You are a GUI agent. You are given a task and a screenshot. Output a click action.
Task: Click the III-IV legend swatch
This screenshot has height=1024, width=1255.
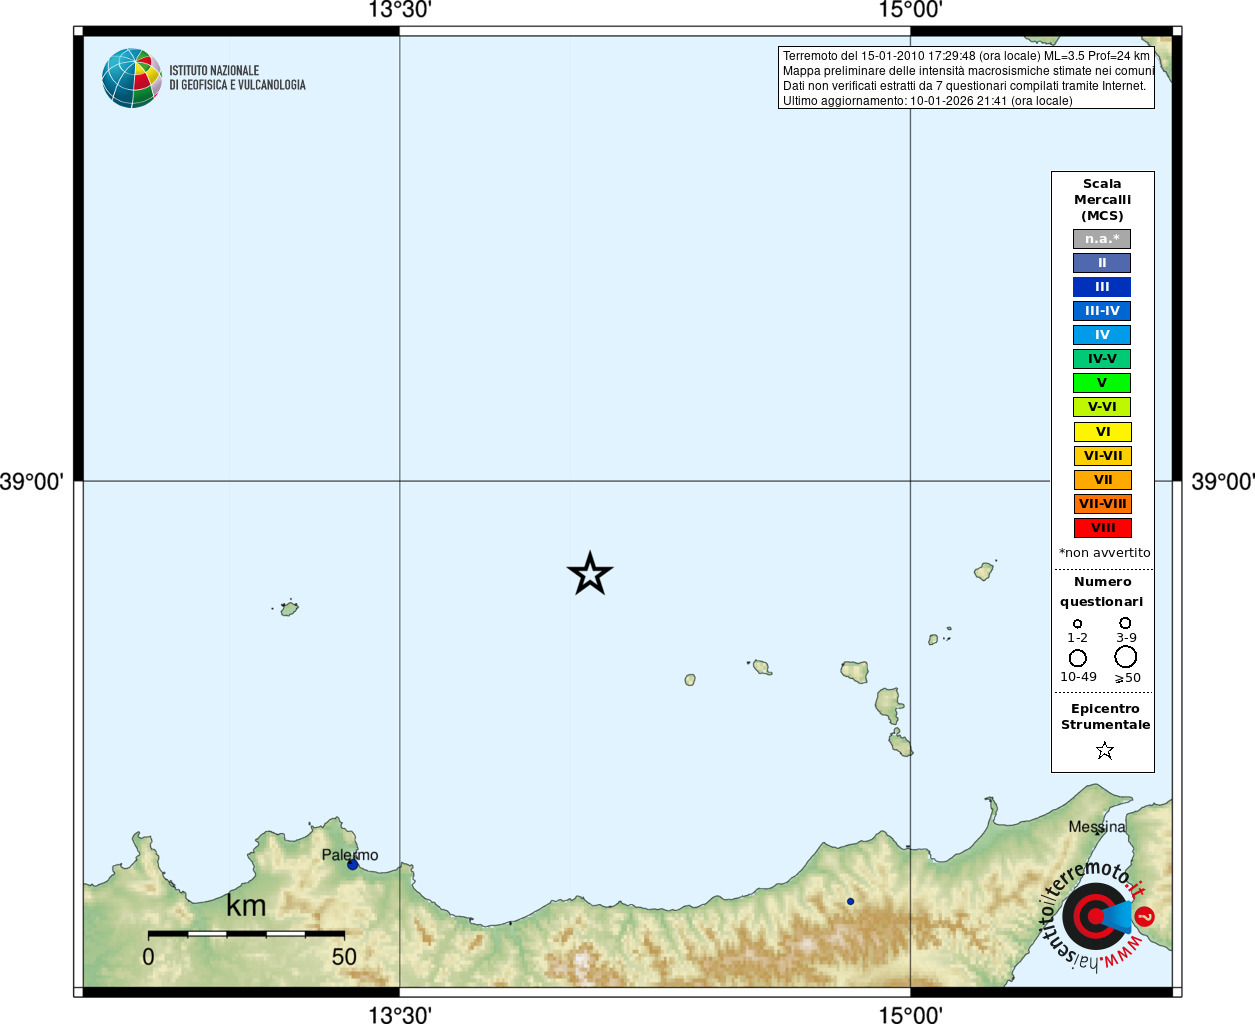(1102, 311)
